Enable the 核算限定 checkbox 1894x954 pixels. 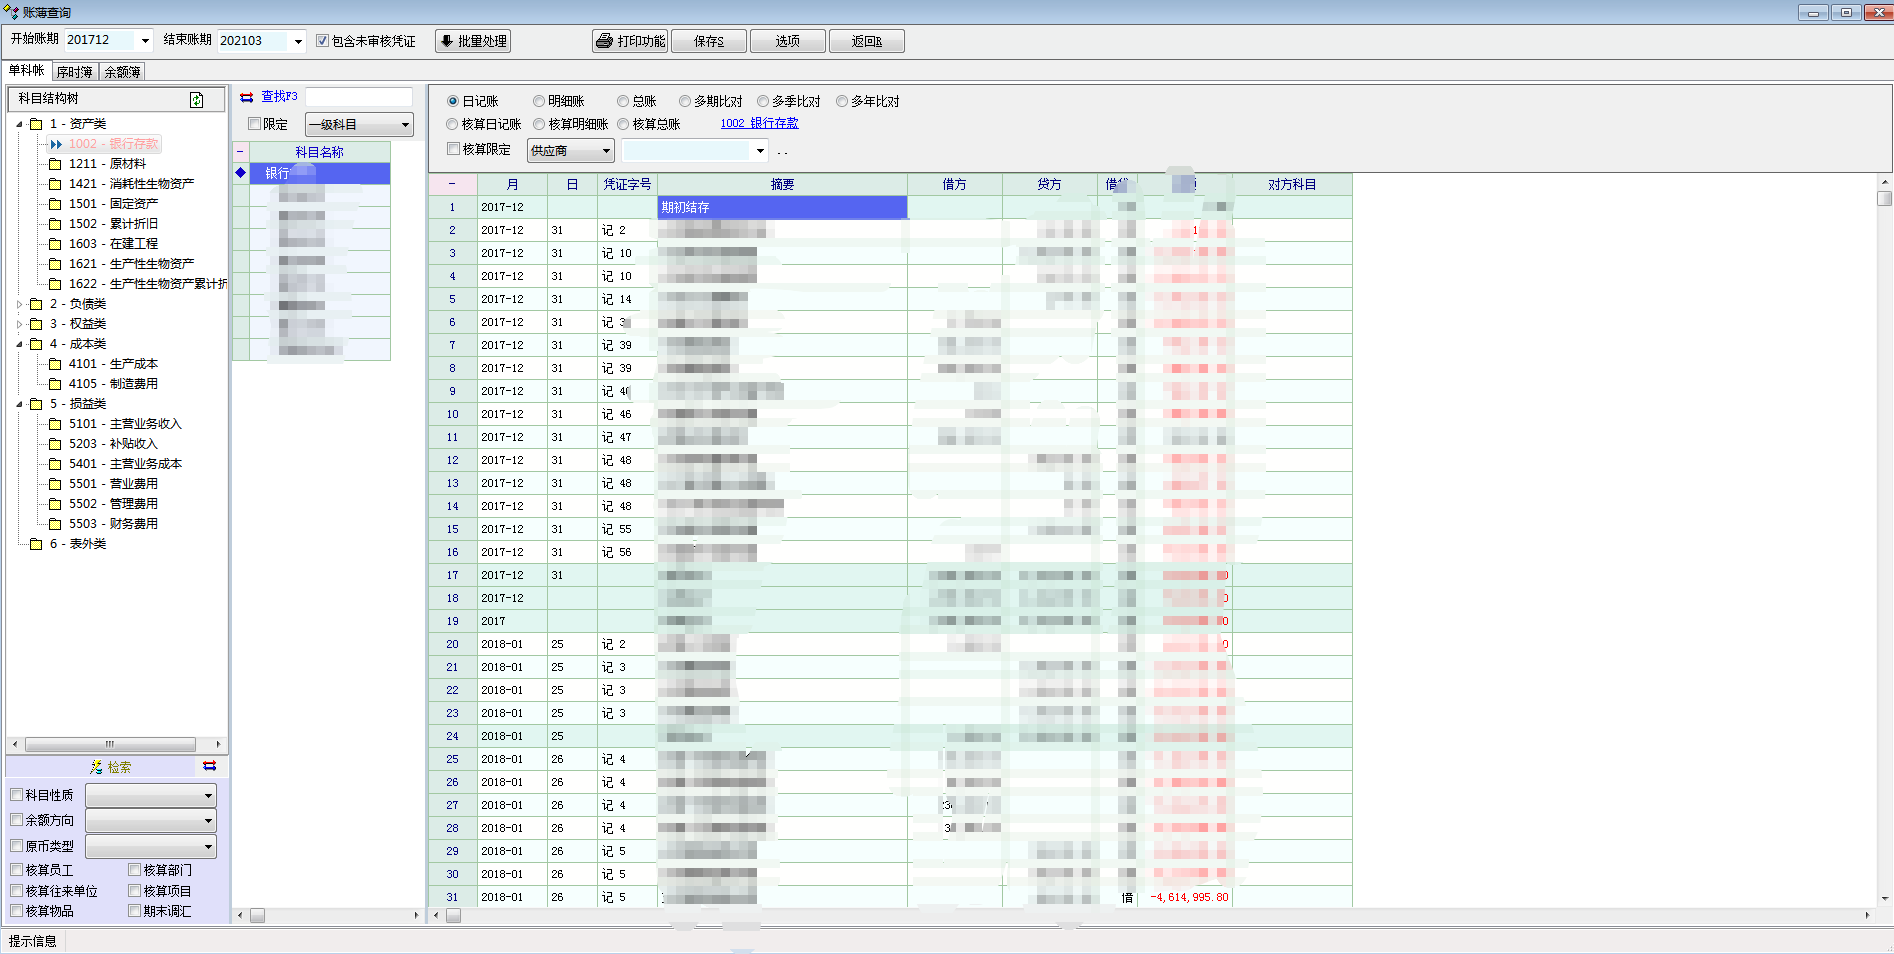click(x=454, y=149)
